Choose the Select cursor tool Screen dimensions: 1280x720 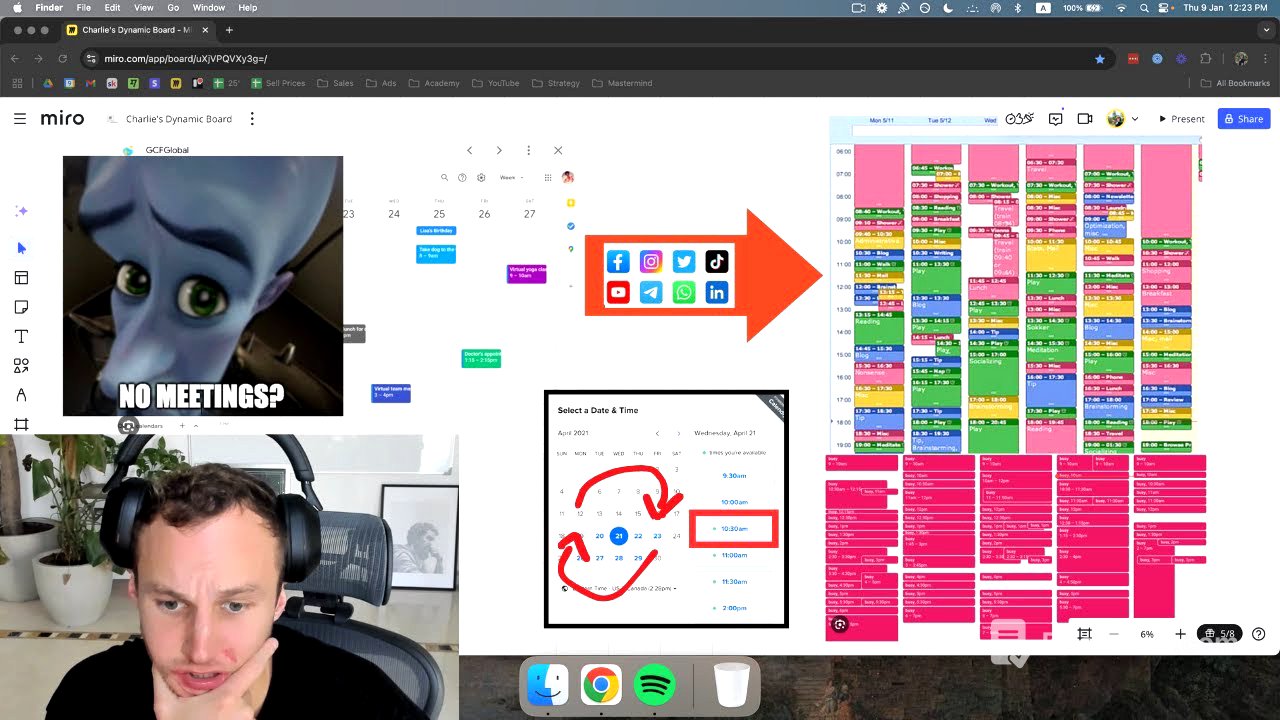(x=21, y=248)
